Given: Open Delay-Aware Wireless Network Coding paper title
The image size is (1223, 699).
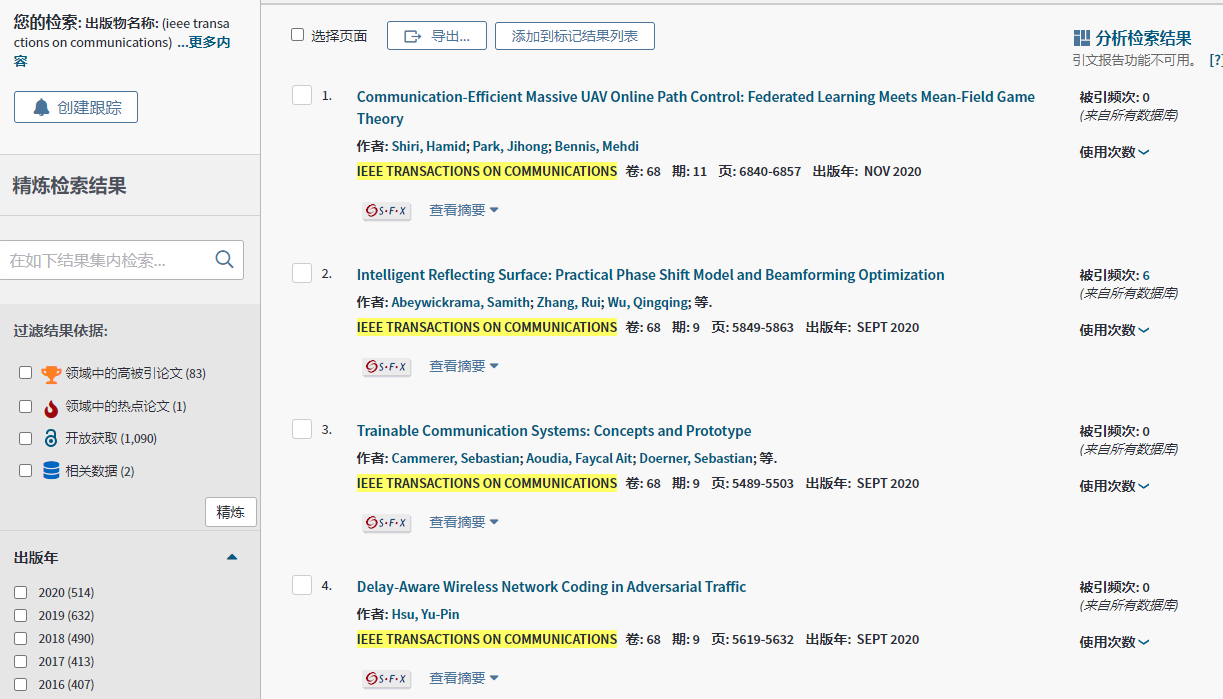Looking at the screenshot, I should pyautogui.click(x=551, y=587).
